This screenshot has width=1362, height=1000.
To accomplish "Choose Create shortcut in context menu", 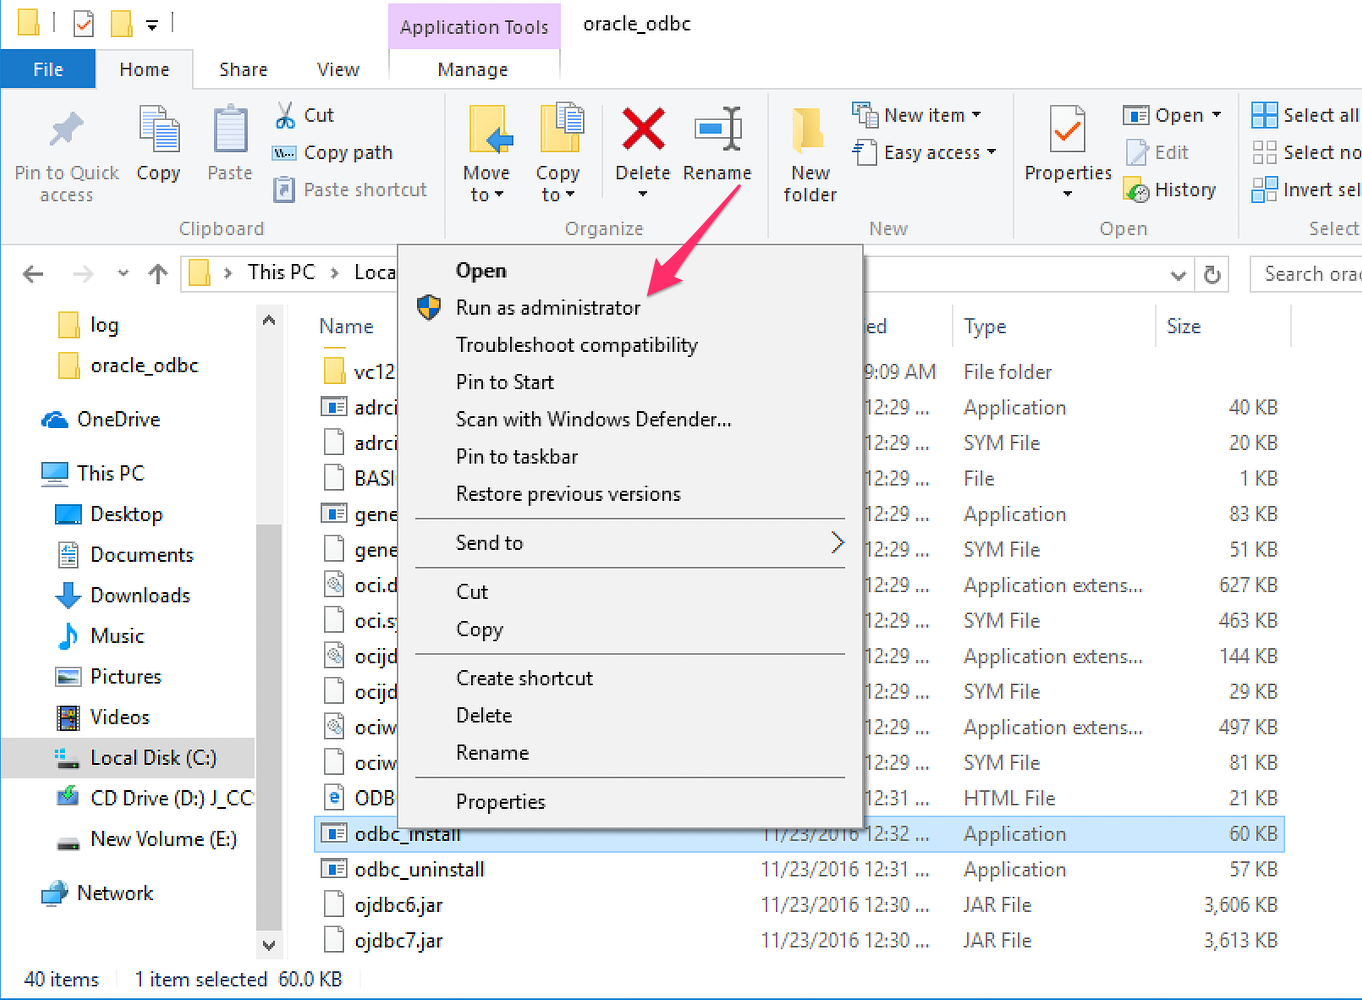I will (x=525, y=678).
